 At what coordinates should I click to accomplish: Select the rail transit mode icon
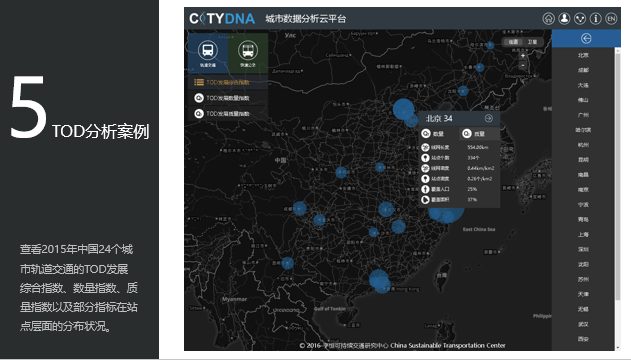[x=208, y=53]
